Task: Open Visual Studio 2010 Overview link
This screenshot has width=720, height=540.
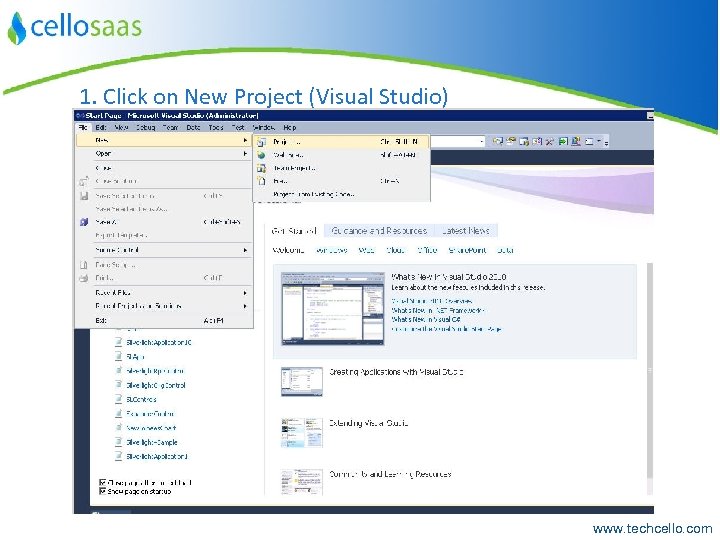Action: click(432, 301)
